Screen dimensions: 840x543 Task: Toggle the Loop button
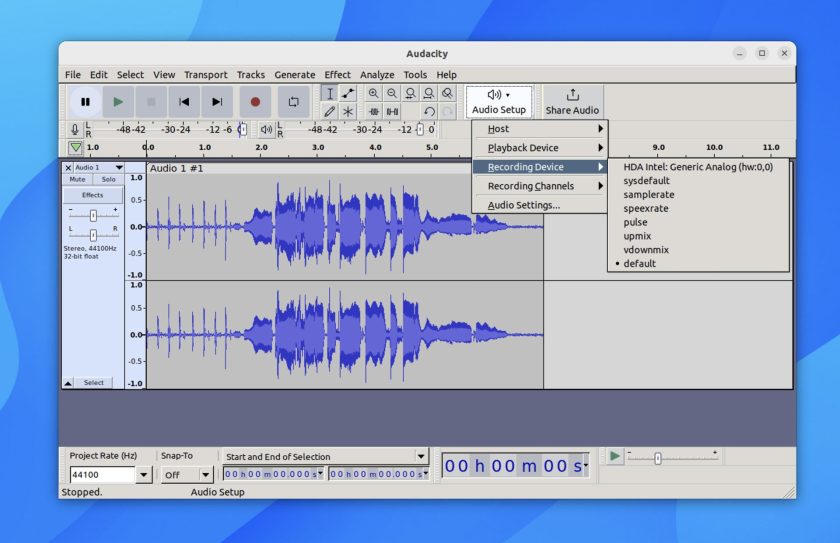(x=294, y=102)
